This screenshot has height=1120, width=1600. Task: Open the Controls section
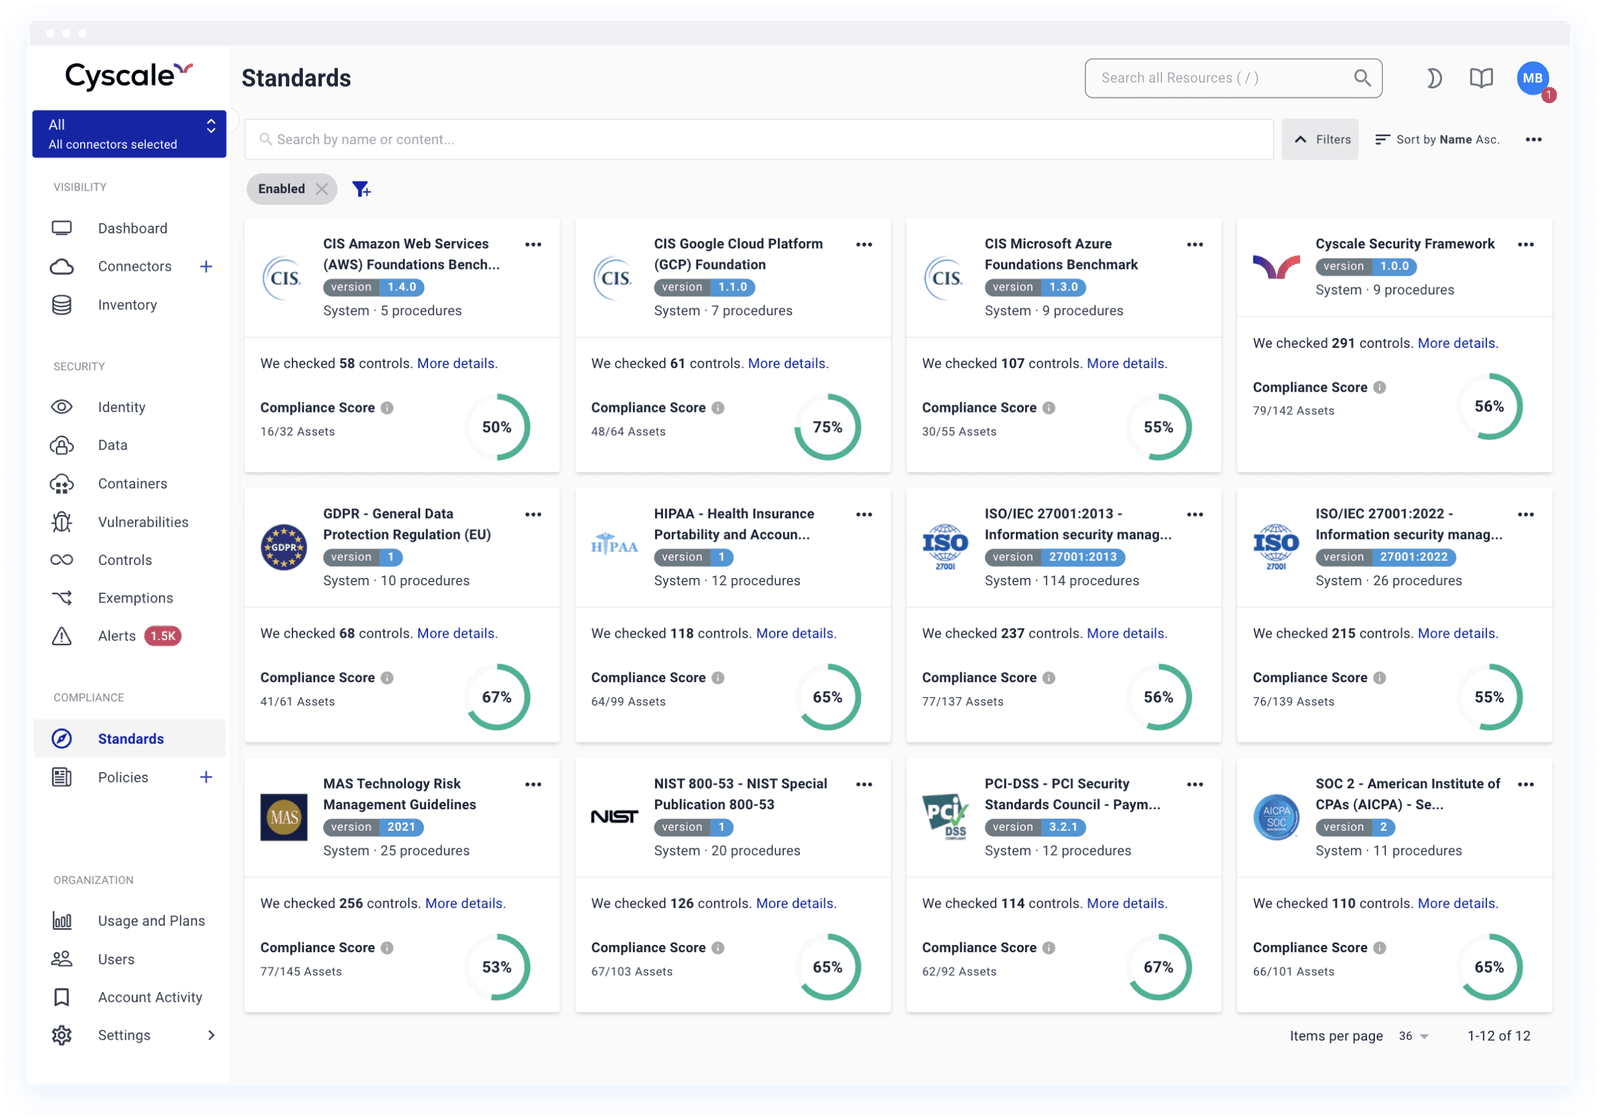click(124, 560)
